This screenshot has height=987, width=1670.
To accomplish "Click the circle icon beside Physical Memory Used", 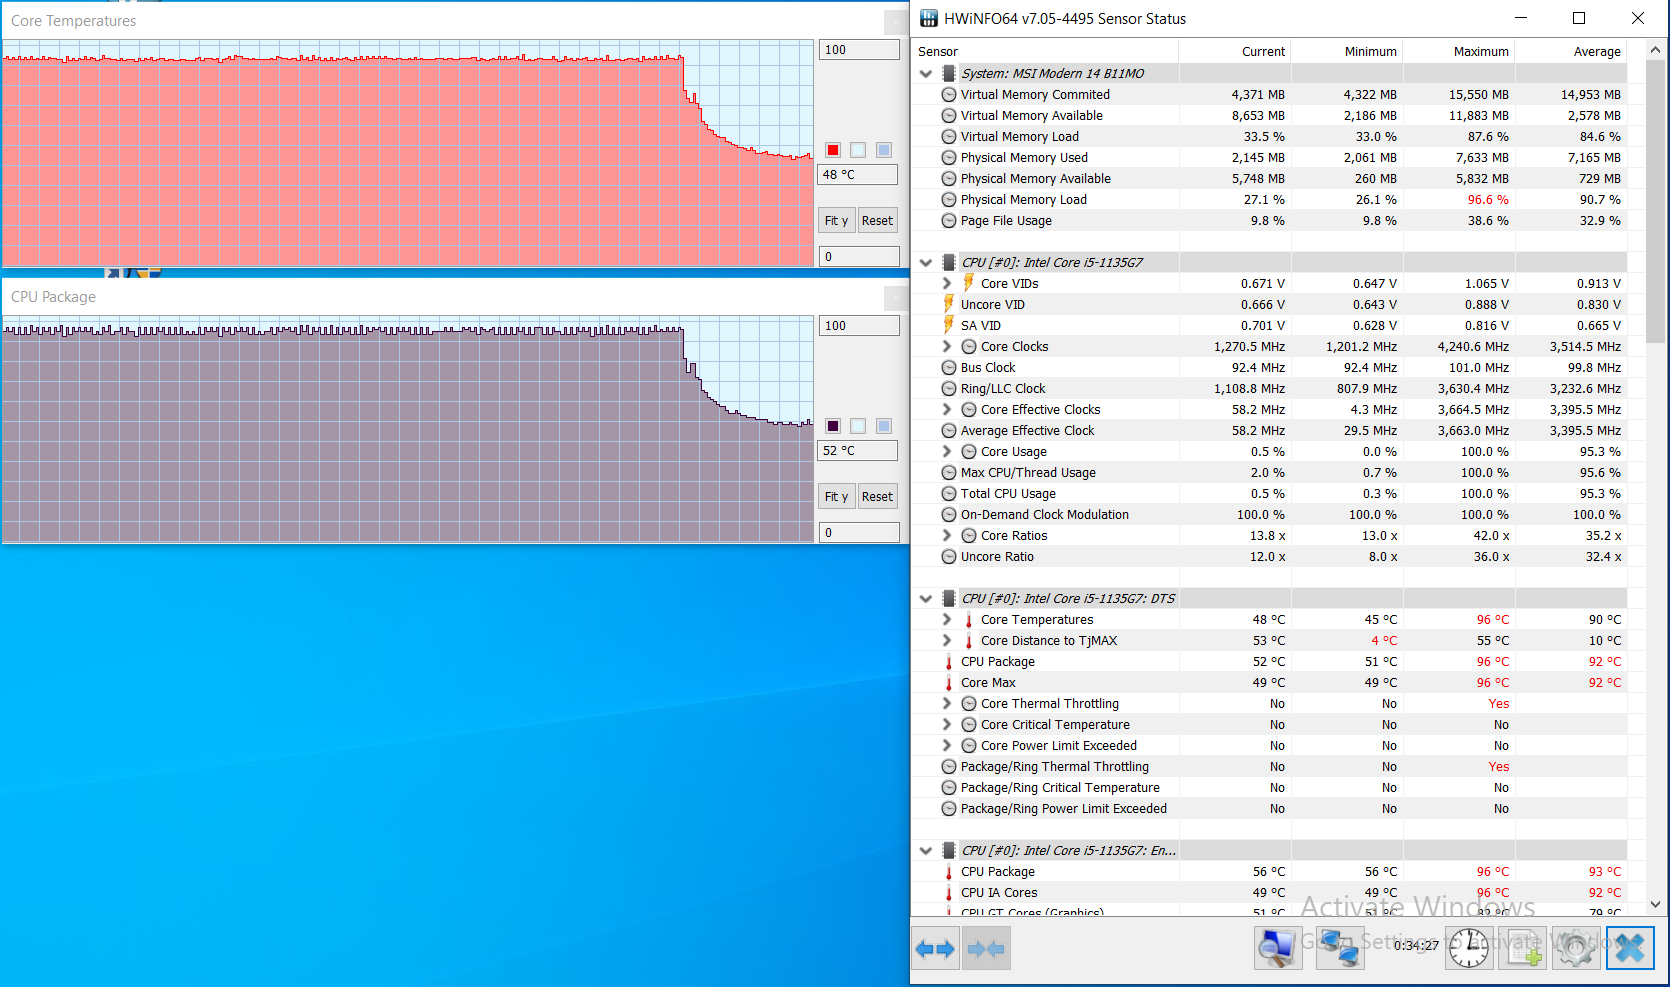I will (x=949, y=157).
